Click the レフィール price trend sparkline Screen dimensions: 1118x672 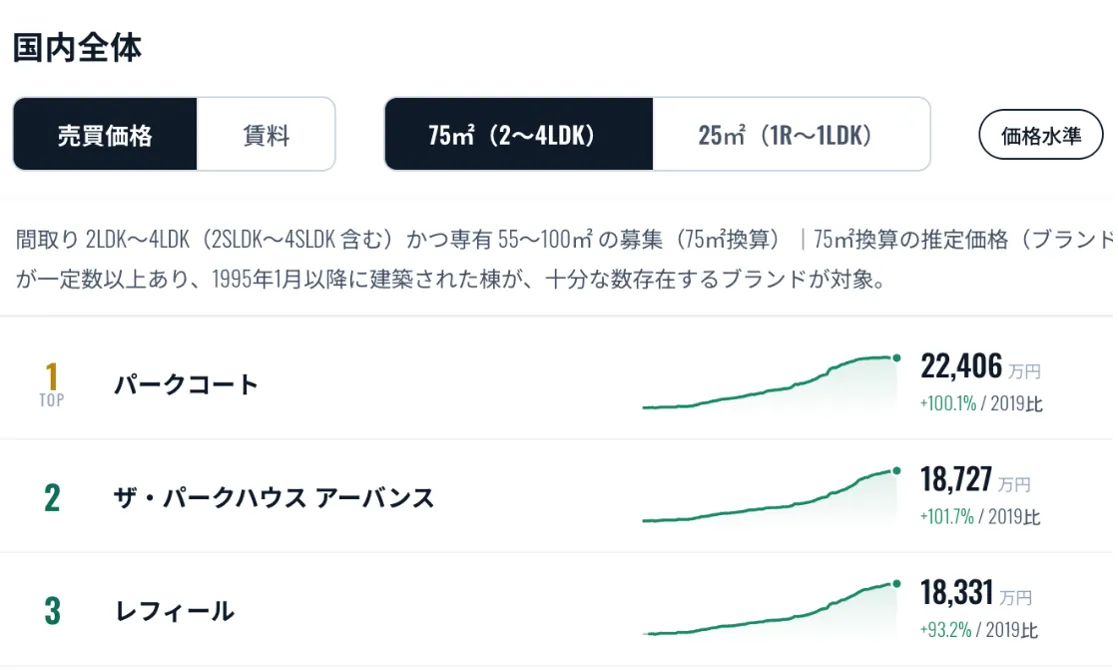771,609
